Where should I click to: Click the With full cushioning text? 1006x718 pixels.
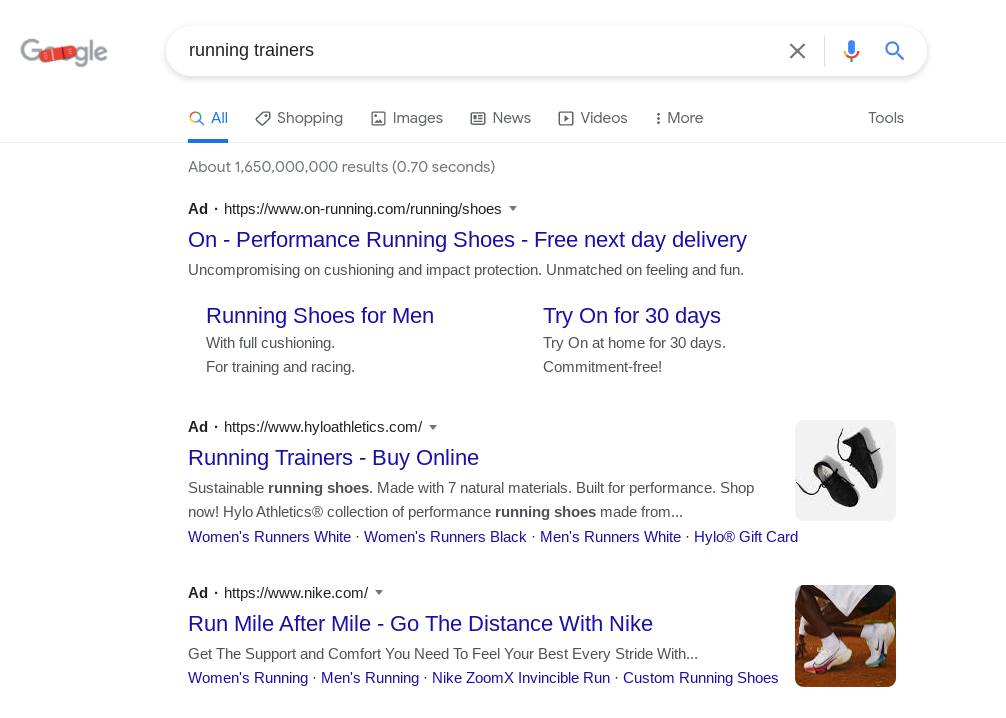[x=270, y=343]
